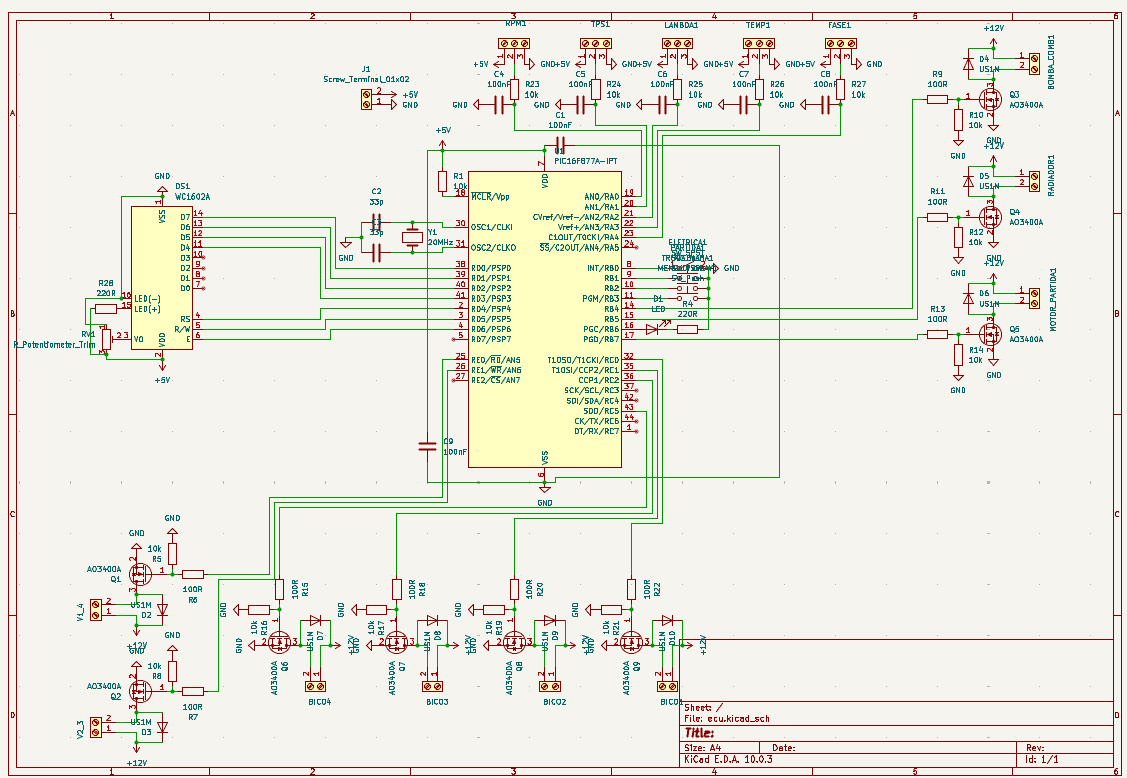Image resolution: width=1127 pixels, height=778 pixels.
Task: Click the Q4 AO3400A MOSFET symbol
Action: pos(990,216)
